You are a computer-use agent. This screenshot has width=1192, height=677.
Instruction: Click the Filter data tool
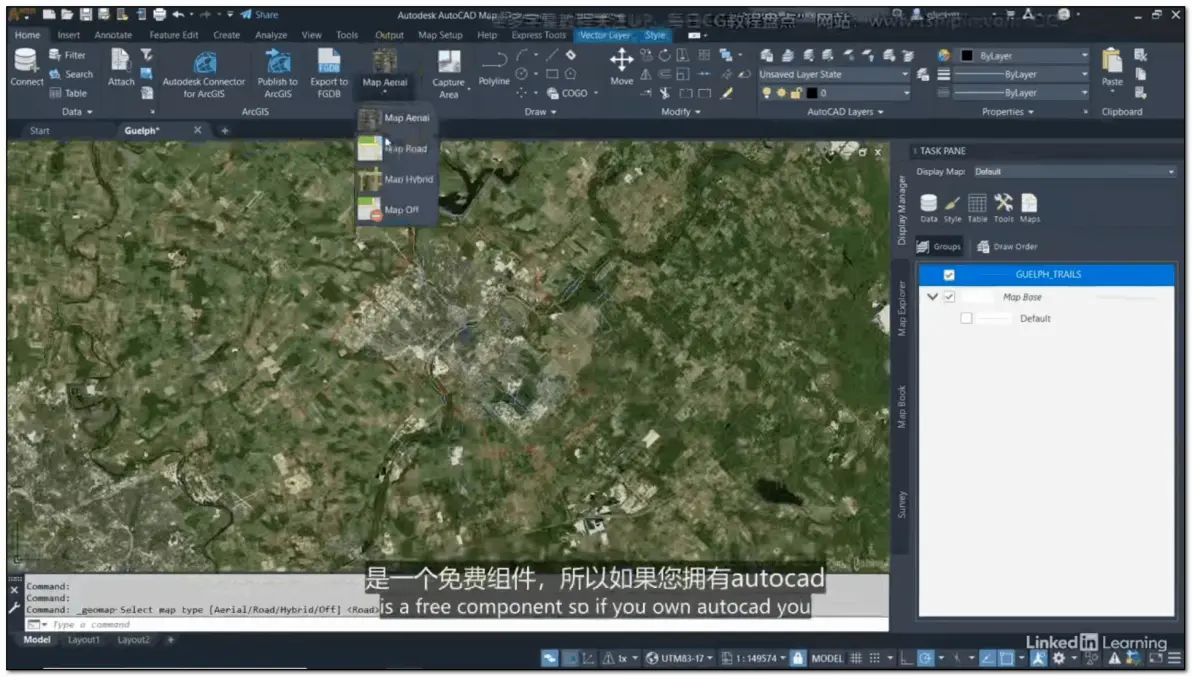click(x=68, y=55)
